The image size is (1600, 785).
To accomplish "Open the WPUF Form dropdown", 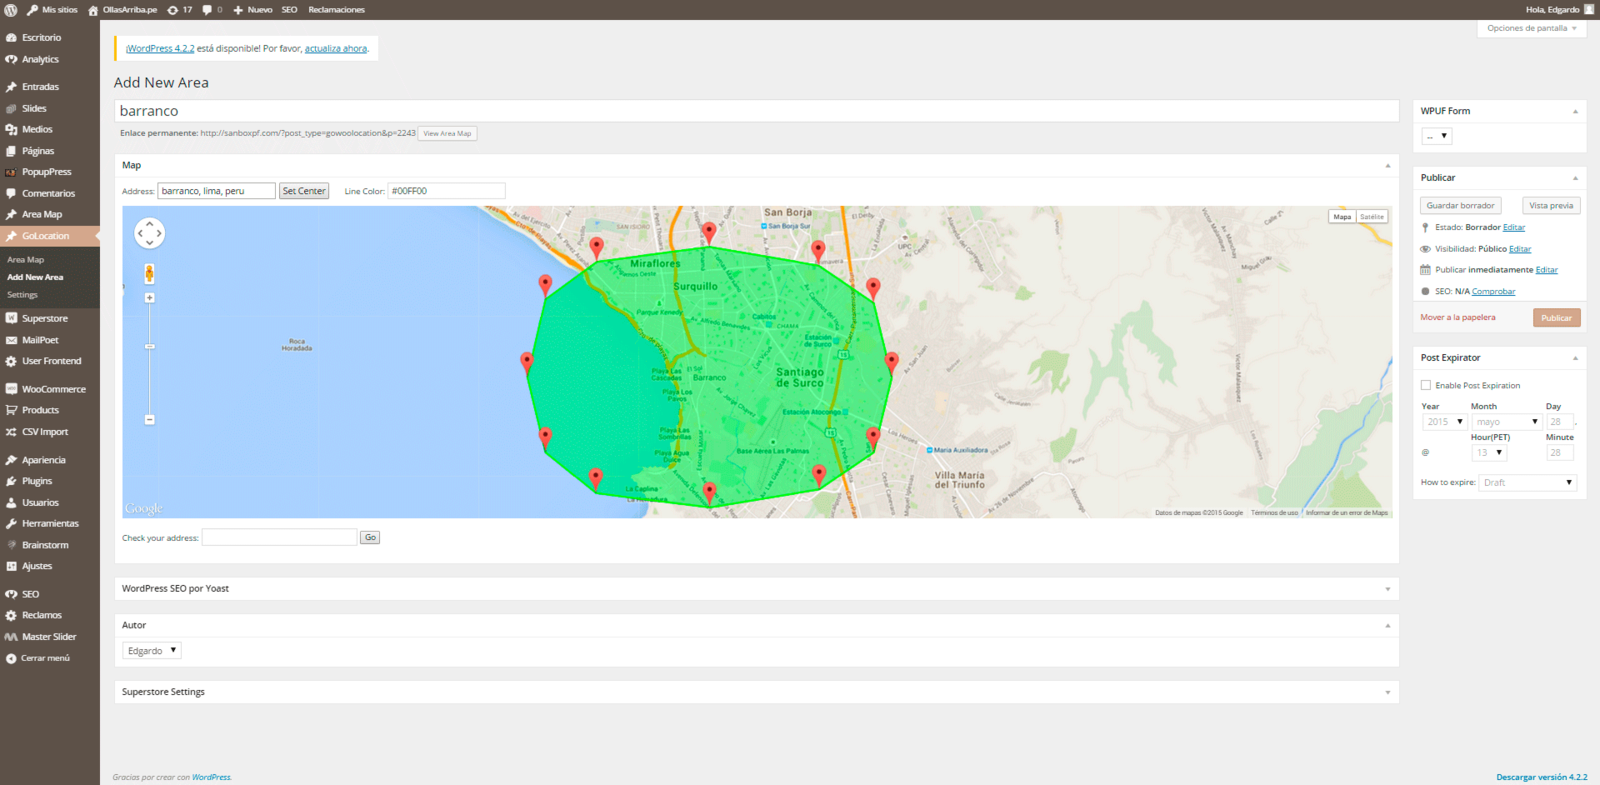I will tap(1436, 136).
